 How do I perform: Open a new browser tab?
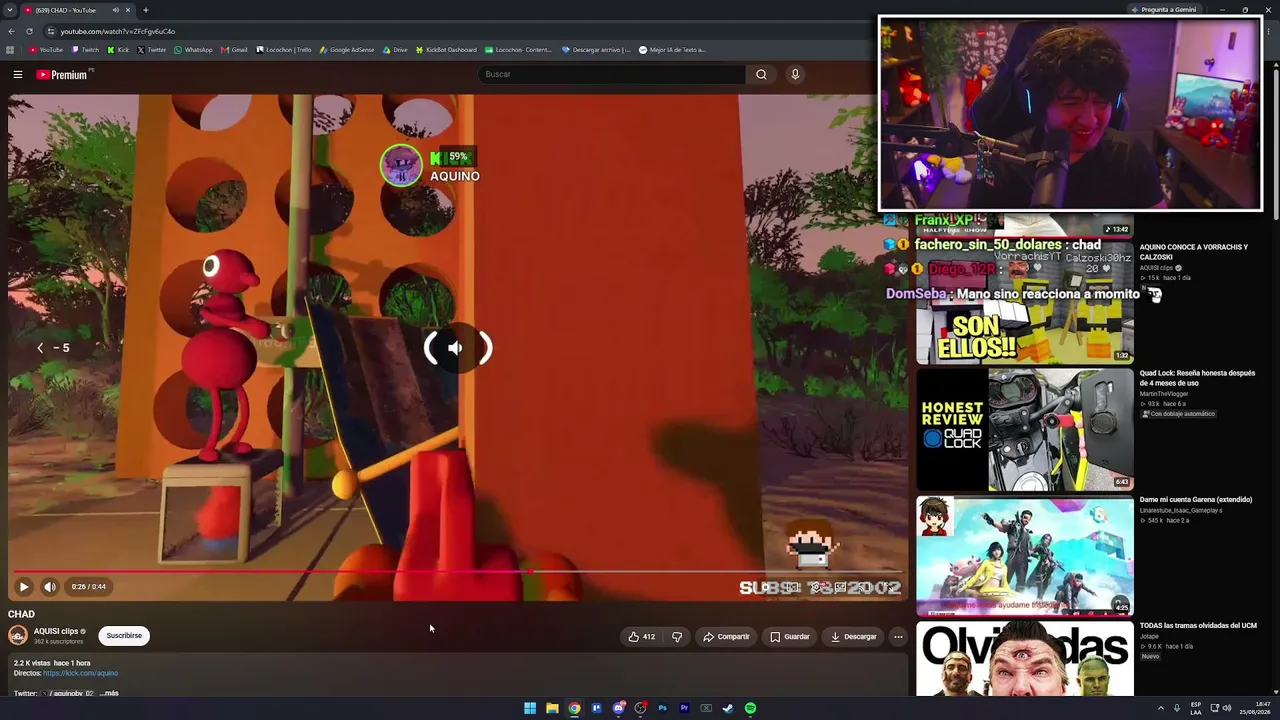click(x=145, y=10)
